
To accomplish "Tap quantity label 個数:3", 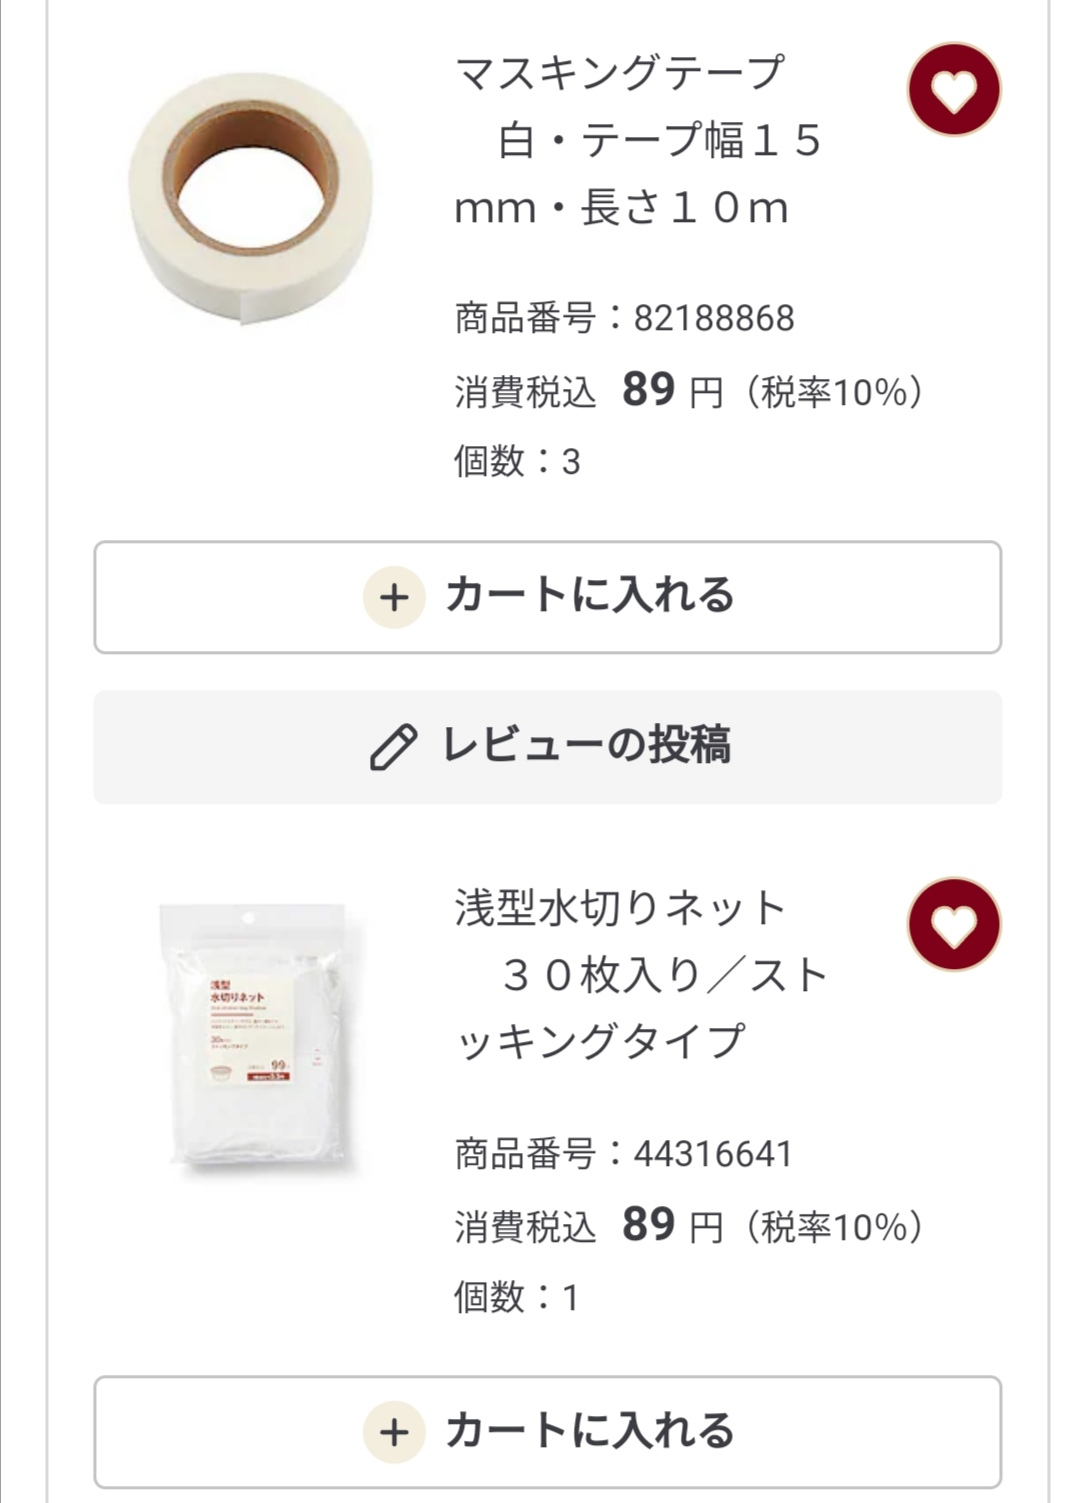I will (x=517, y=461).
